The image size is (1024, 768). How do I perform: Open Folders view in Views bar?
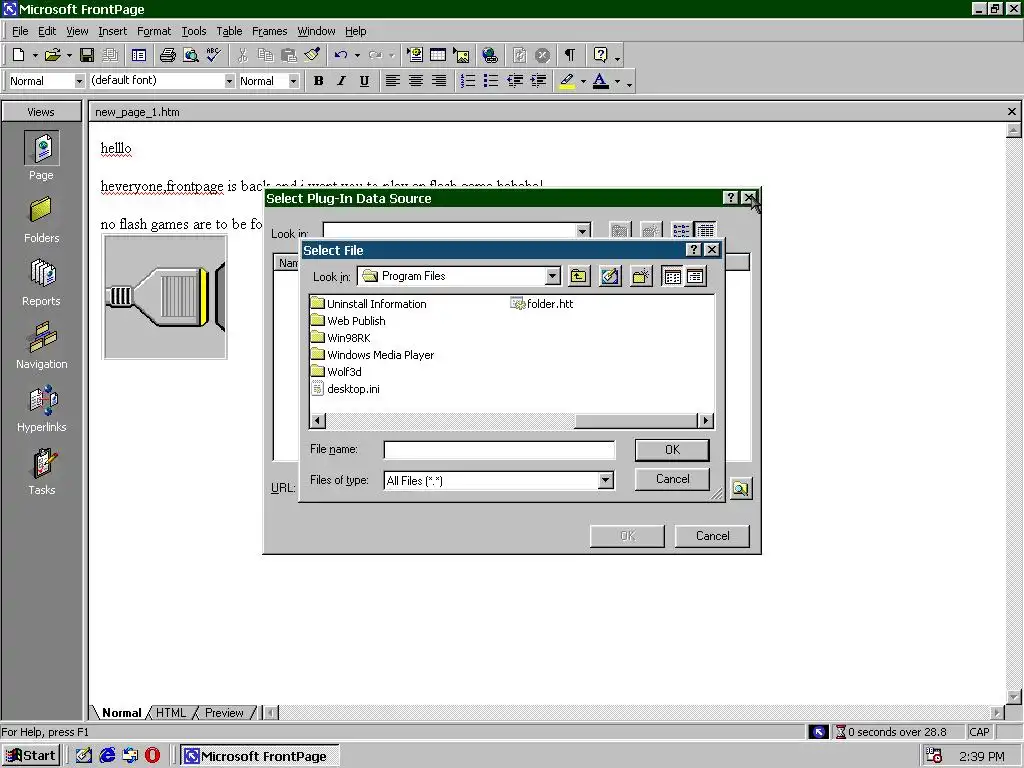(41, 221)
